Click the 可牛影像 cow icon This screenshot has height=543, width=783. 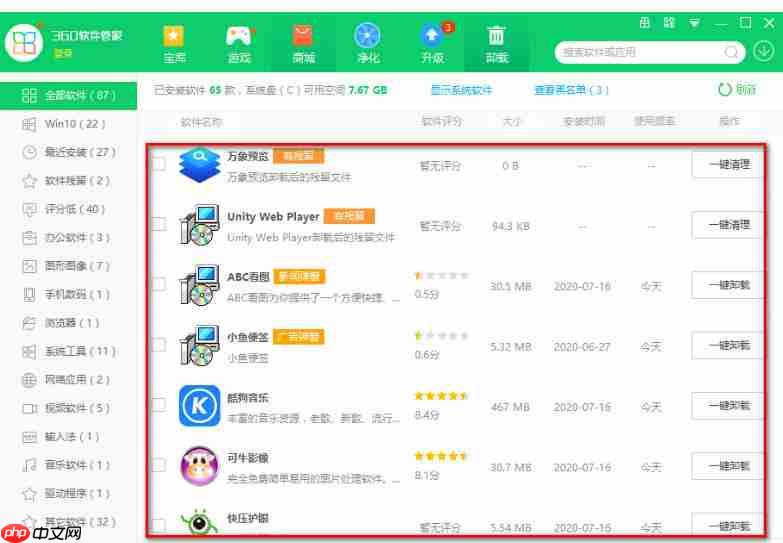199,466
